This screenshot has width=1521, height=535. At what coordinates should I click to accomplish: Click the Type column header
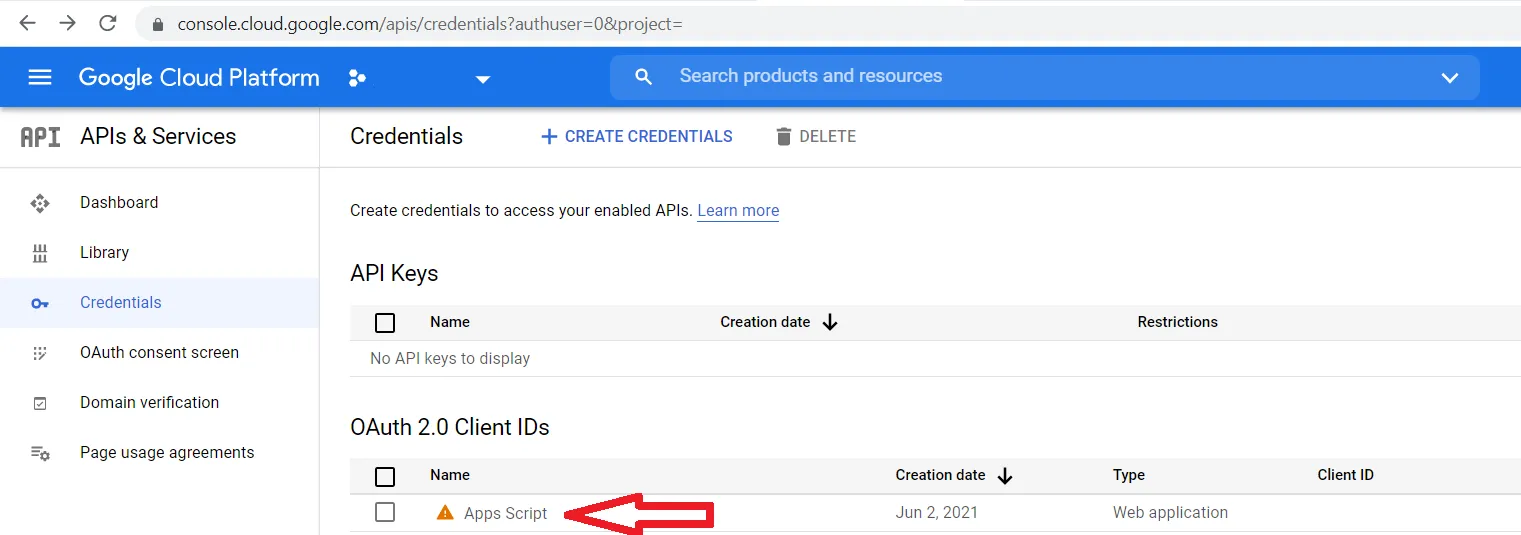pyautogui.click(x=1129, y=475)
